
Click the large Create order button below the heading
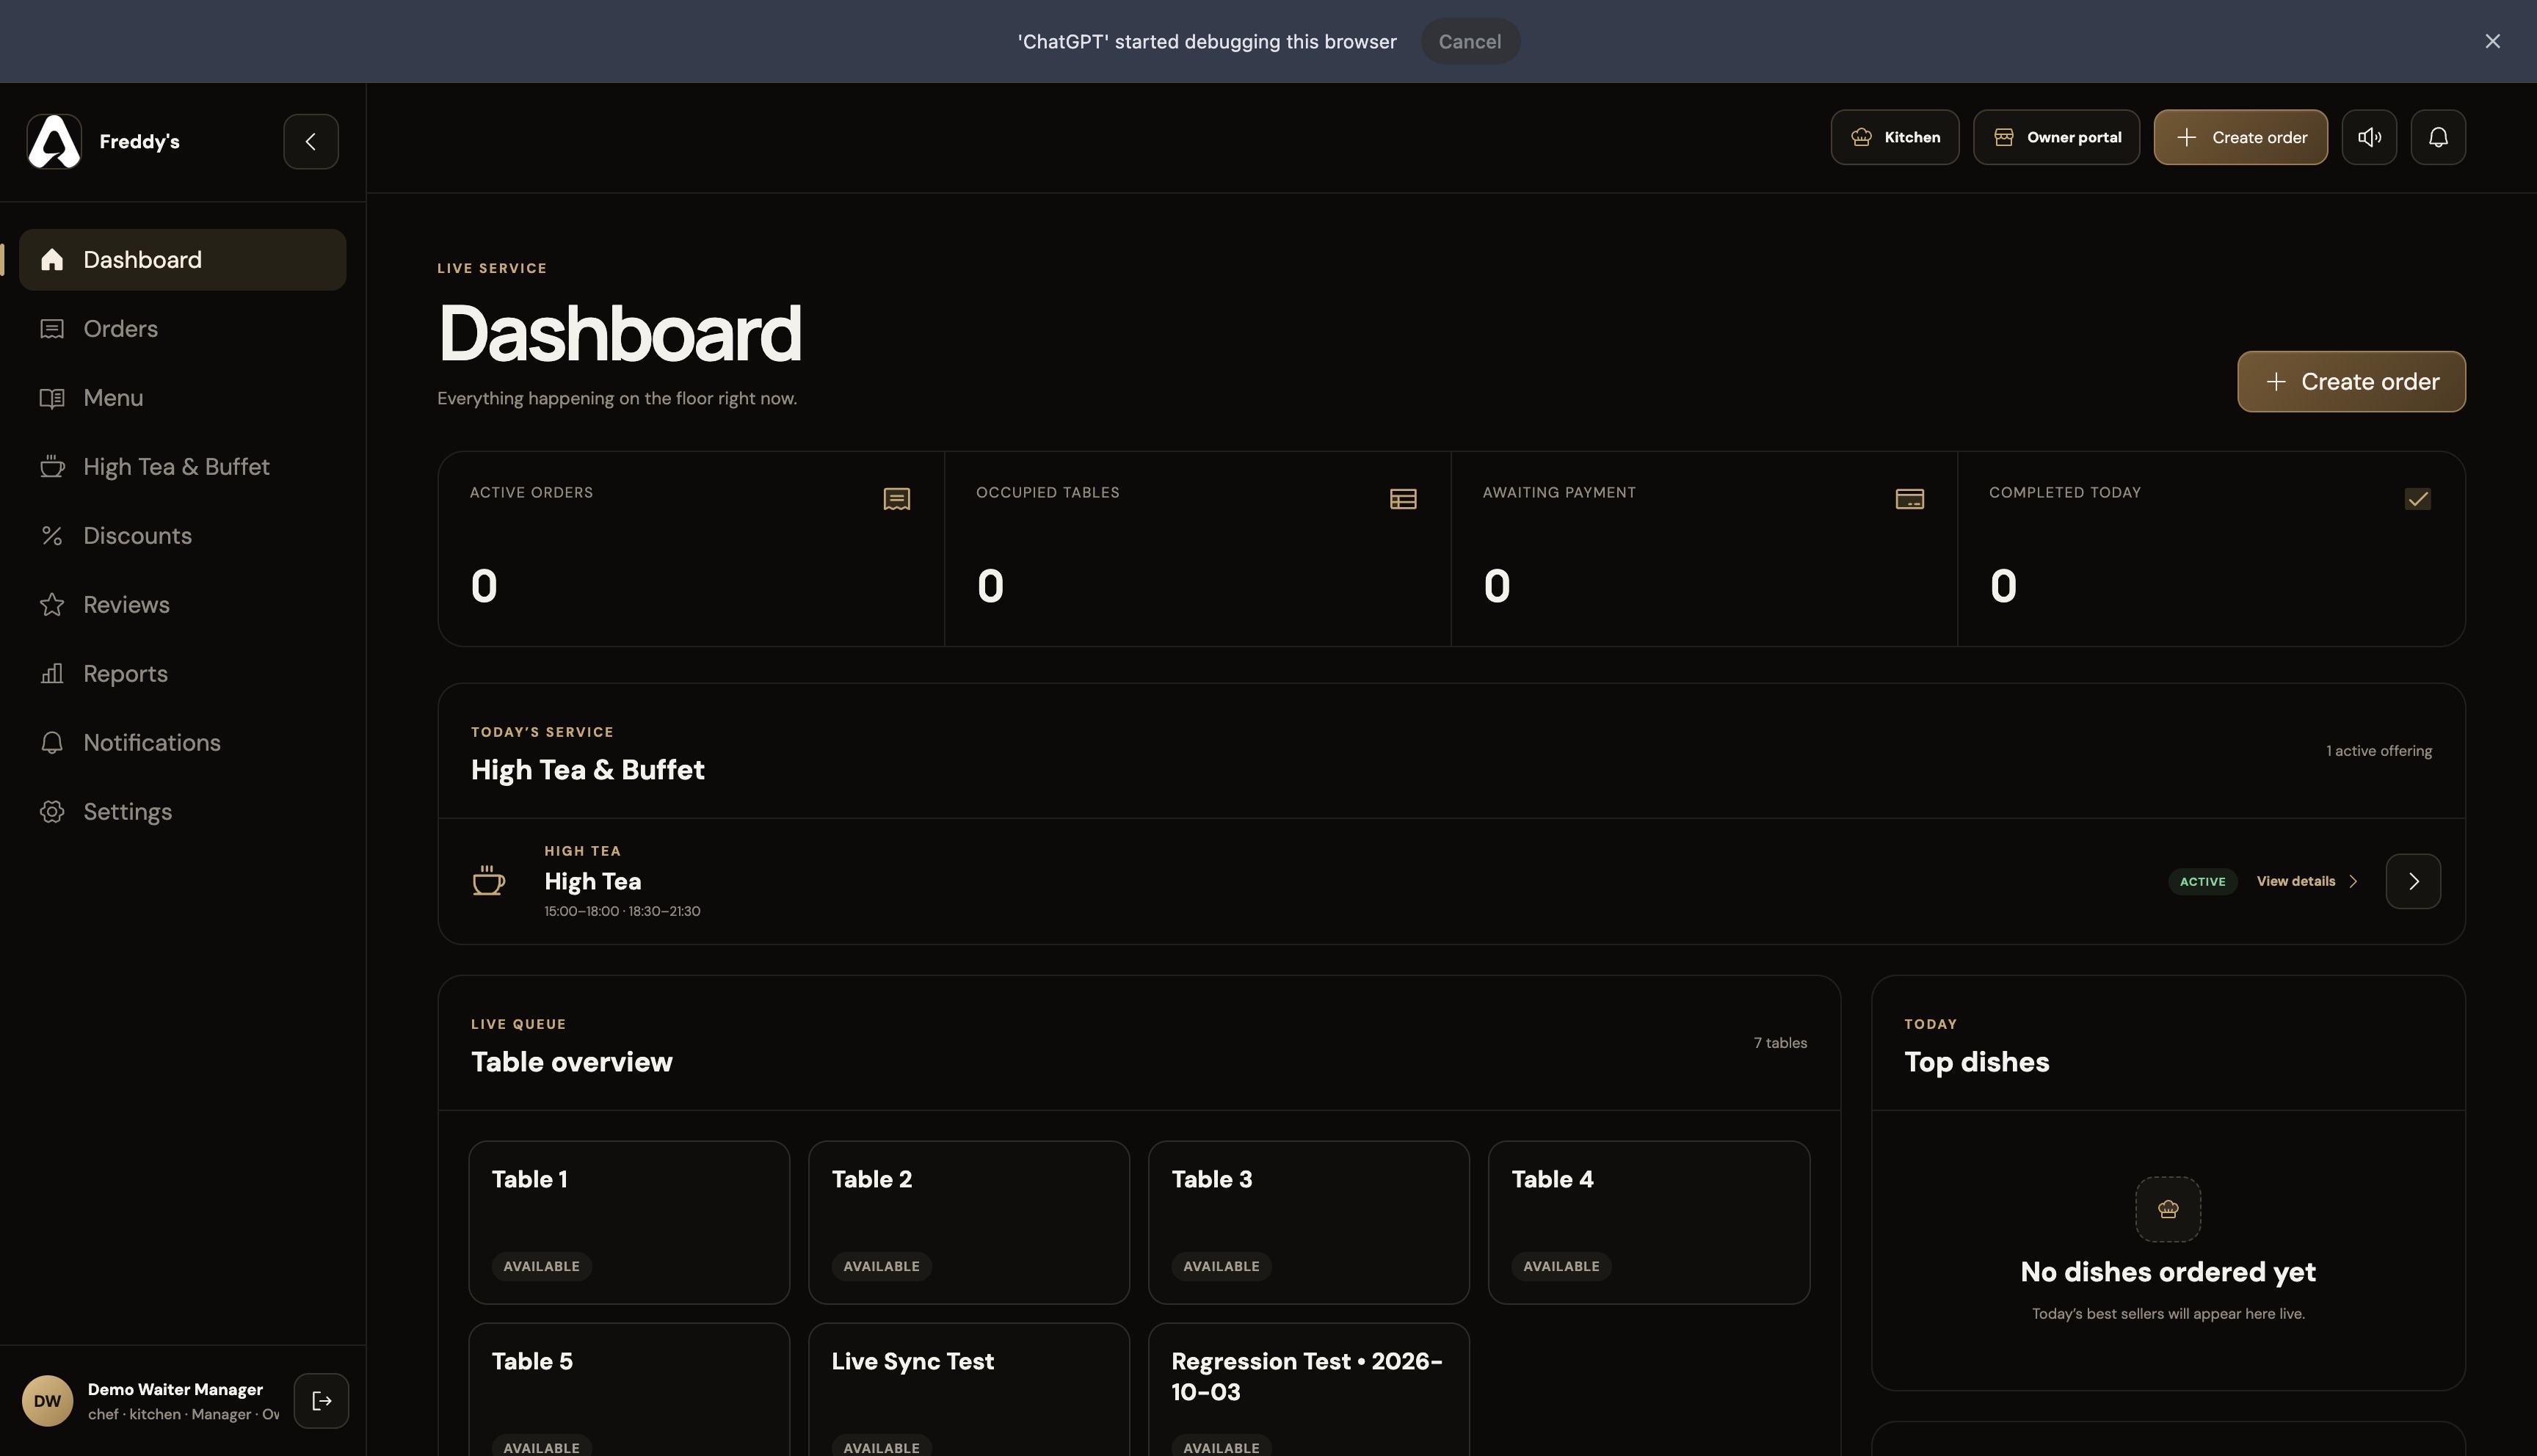2351,381
